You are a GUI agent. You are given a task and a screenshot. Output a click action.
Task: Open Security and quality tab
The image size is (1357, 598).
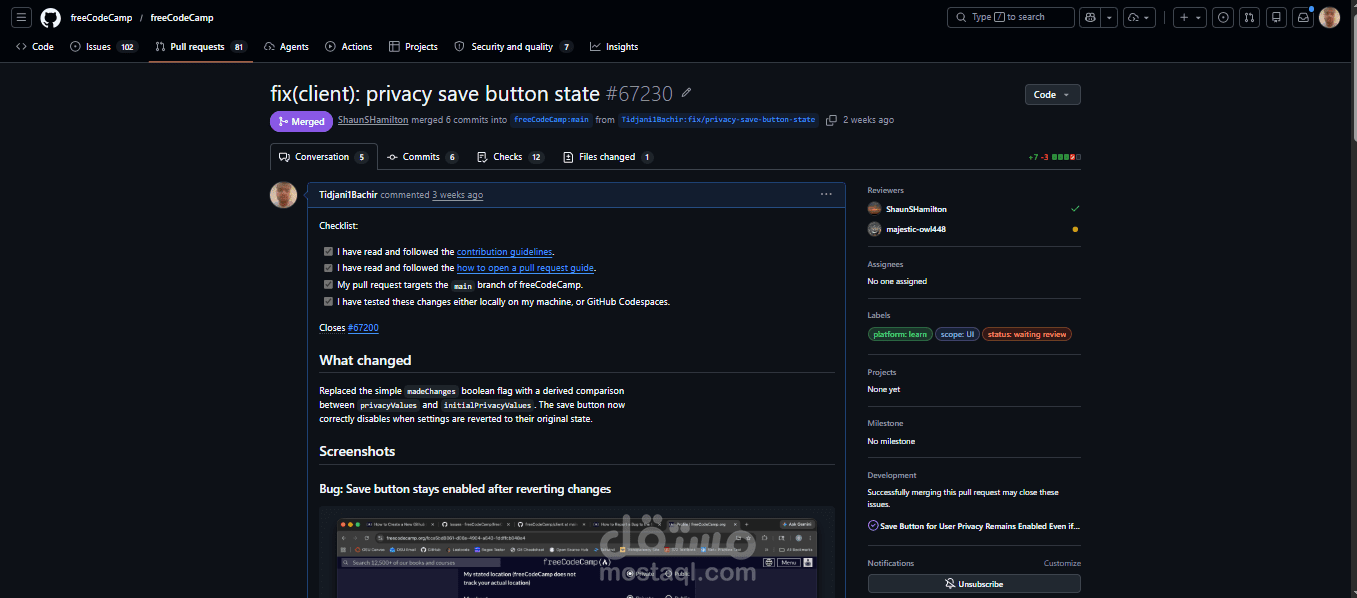(x=514, y=47)
